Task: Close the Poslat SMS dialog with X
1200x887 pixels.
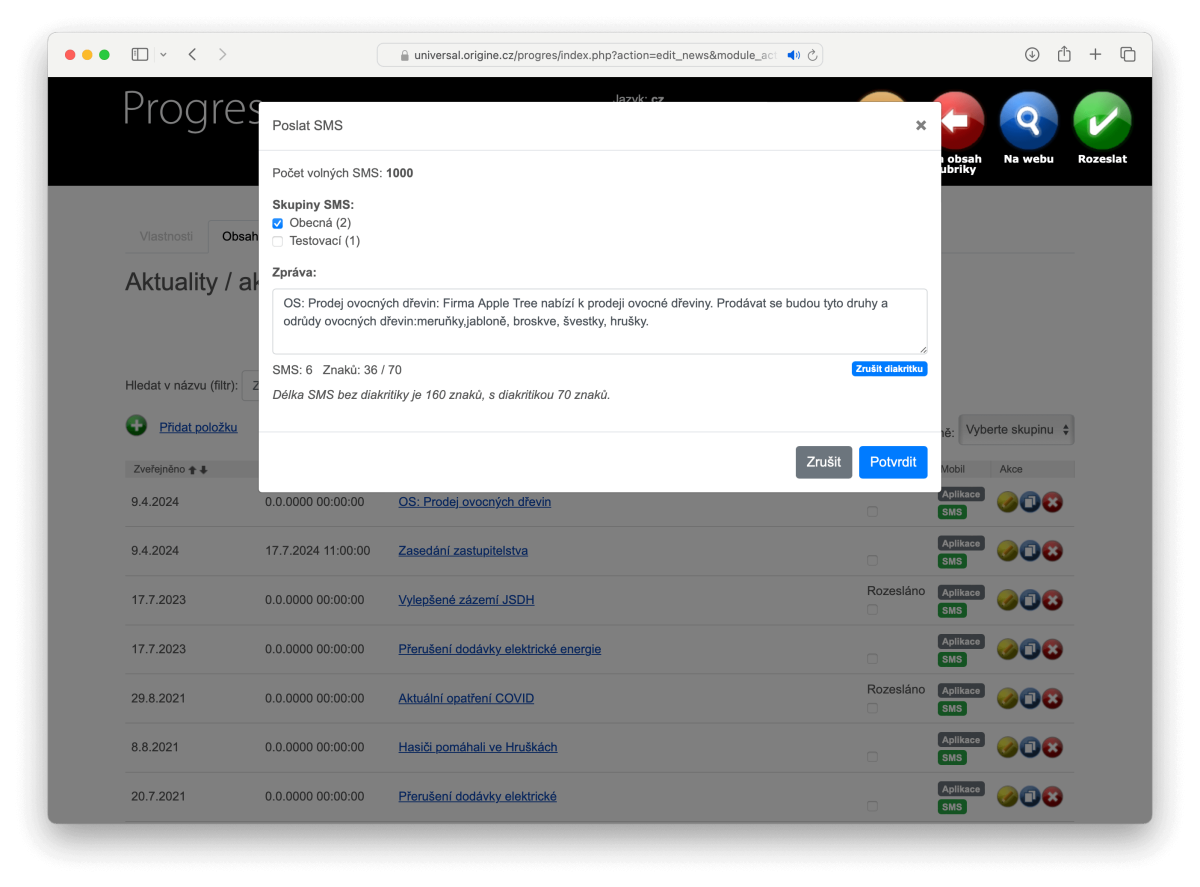Action: (920, 125)
